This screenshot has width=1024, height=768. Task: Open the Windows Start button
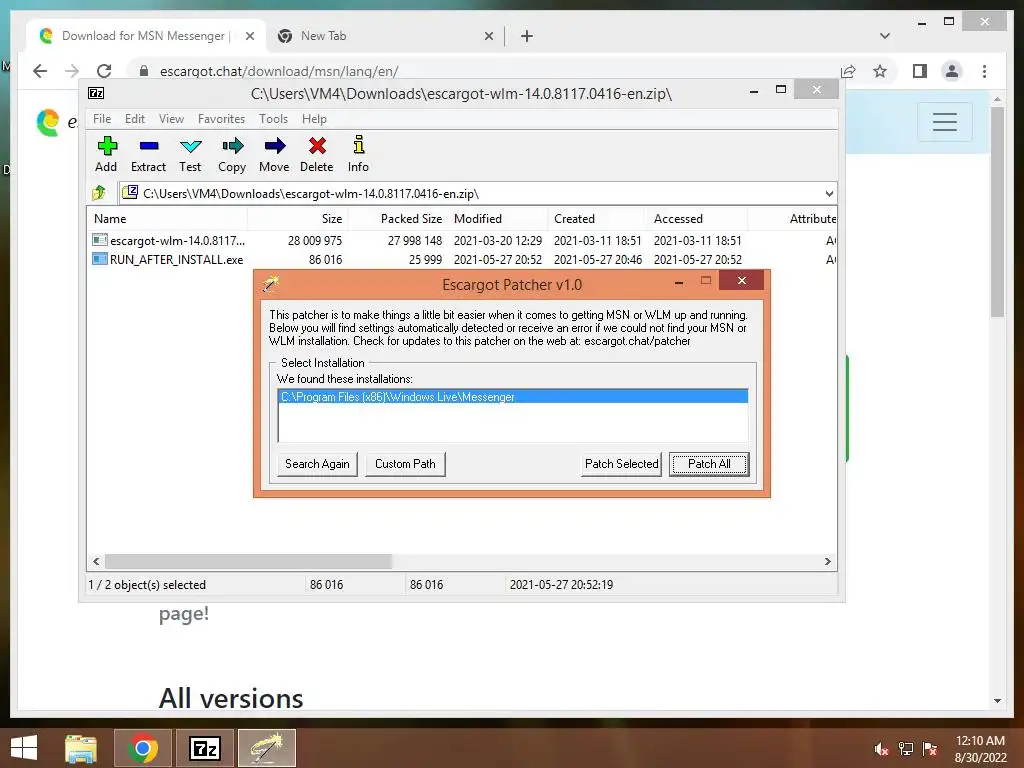coord(24,748)
